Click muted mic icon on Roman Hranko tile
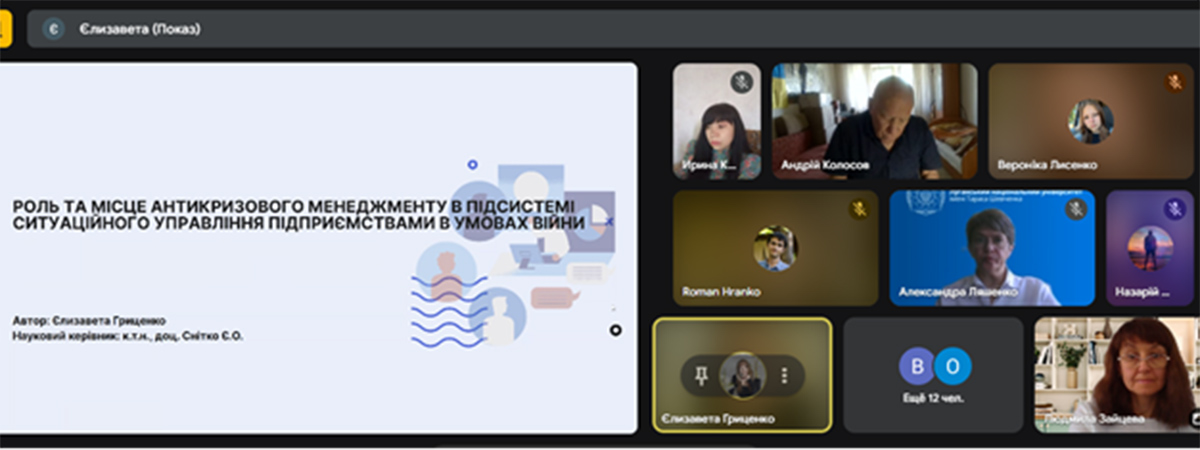1200x450 pixels. [x=859, y=209]
